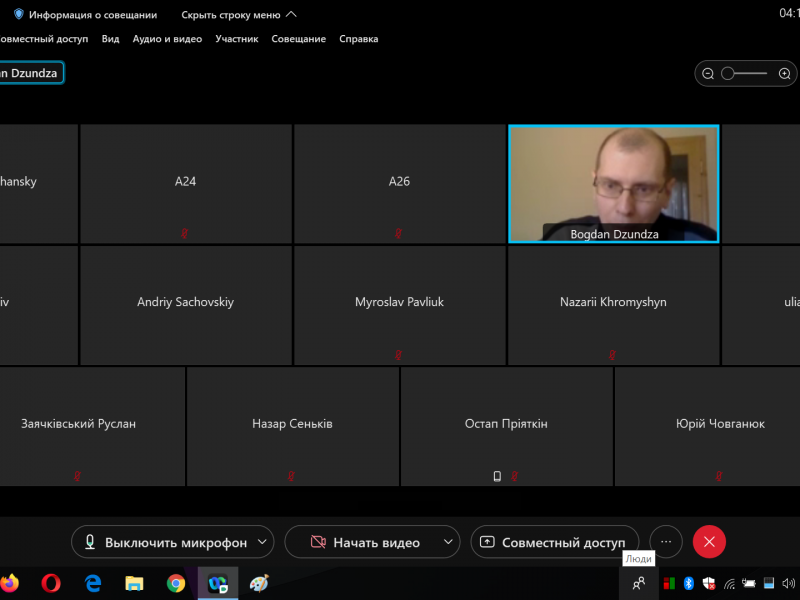Open more options ellipsis button
The width and height of the screenshot is (800, 600).
click(x=666, y=542)
